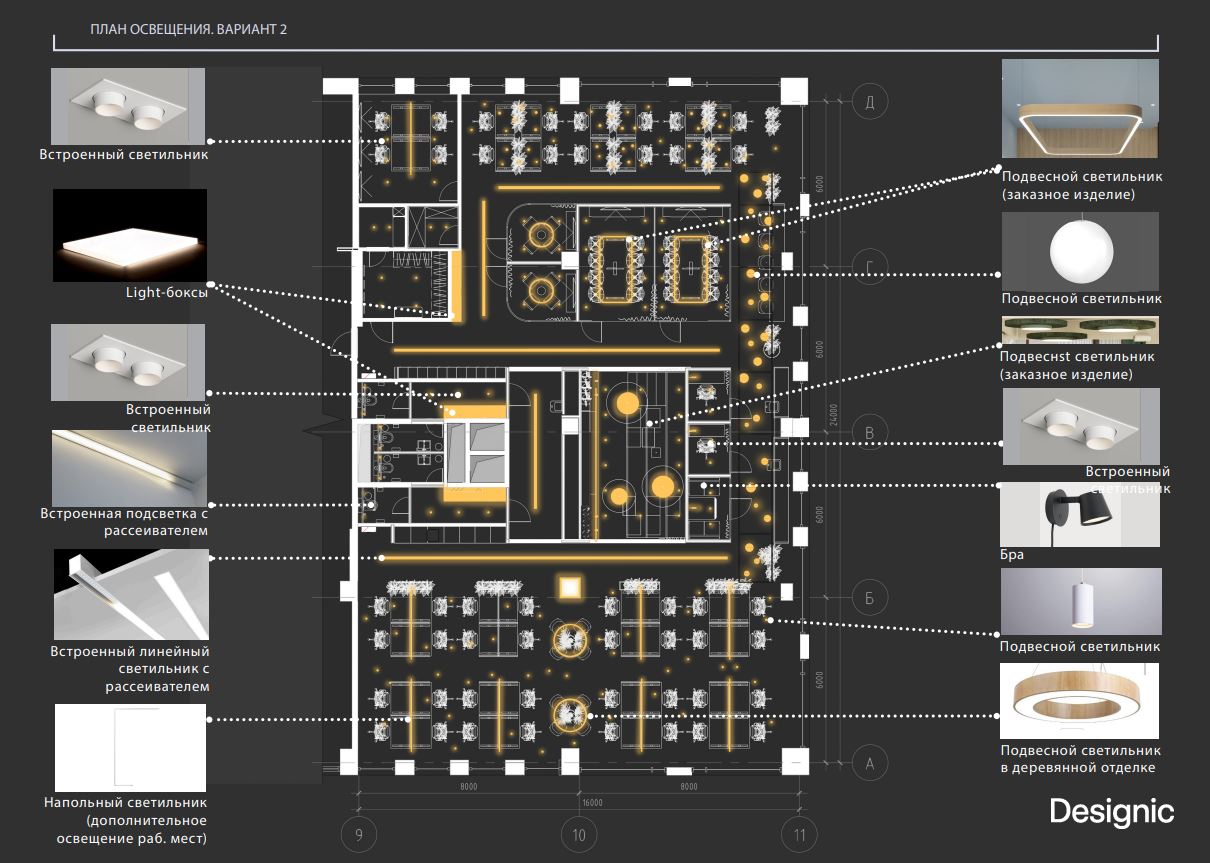Select grid axis marker Д
The width and height of the screenshot is (1210, 863).
point(870,101)
